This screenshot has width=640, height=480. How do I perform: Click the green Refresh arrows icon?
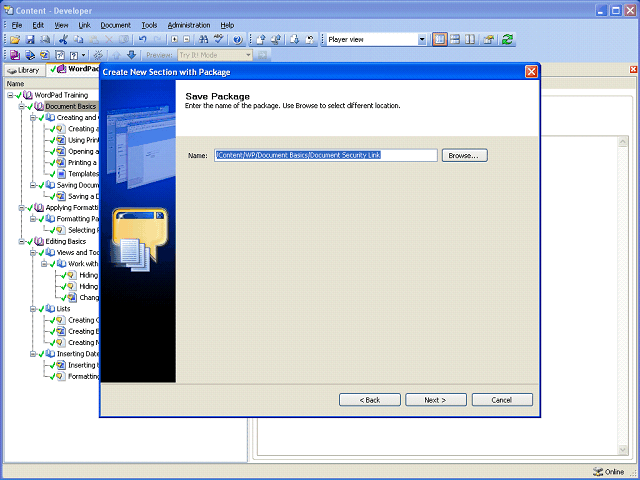(x=508, y=40)
